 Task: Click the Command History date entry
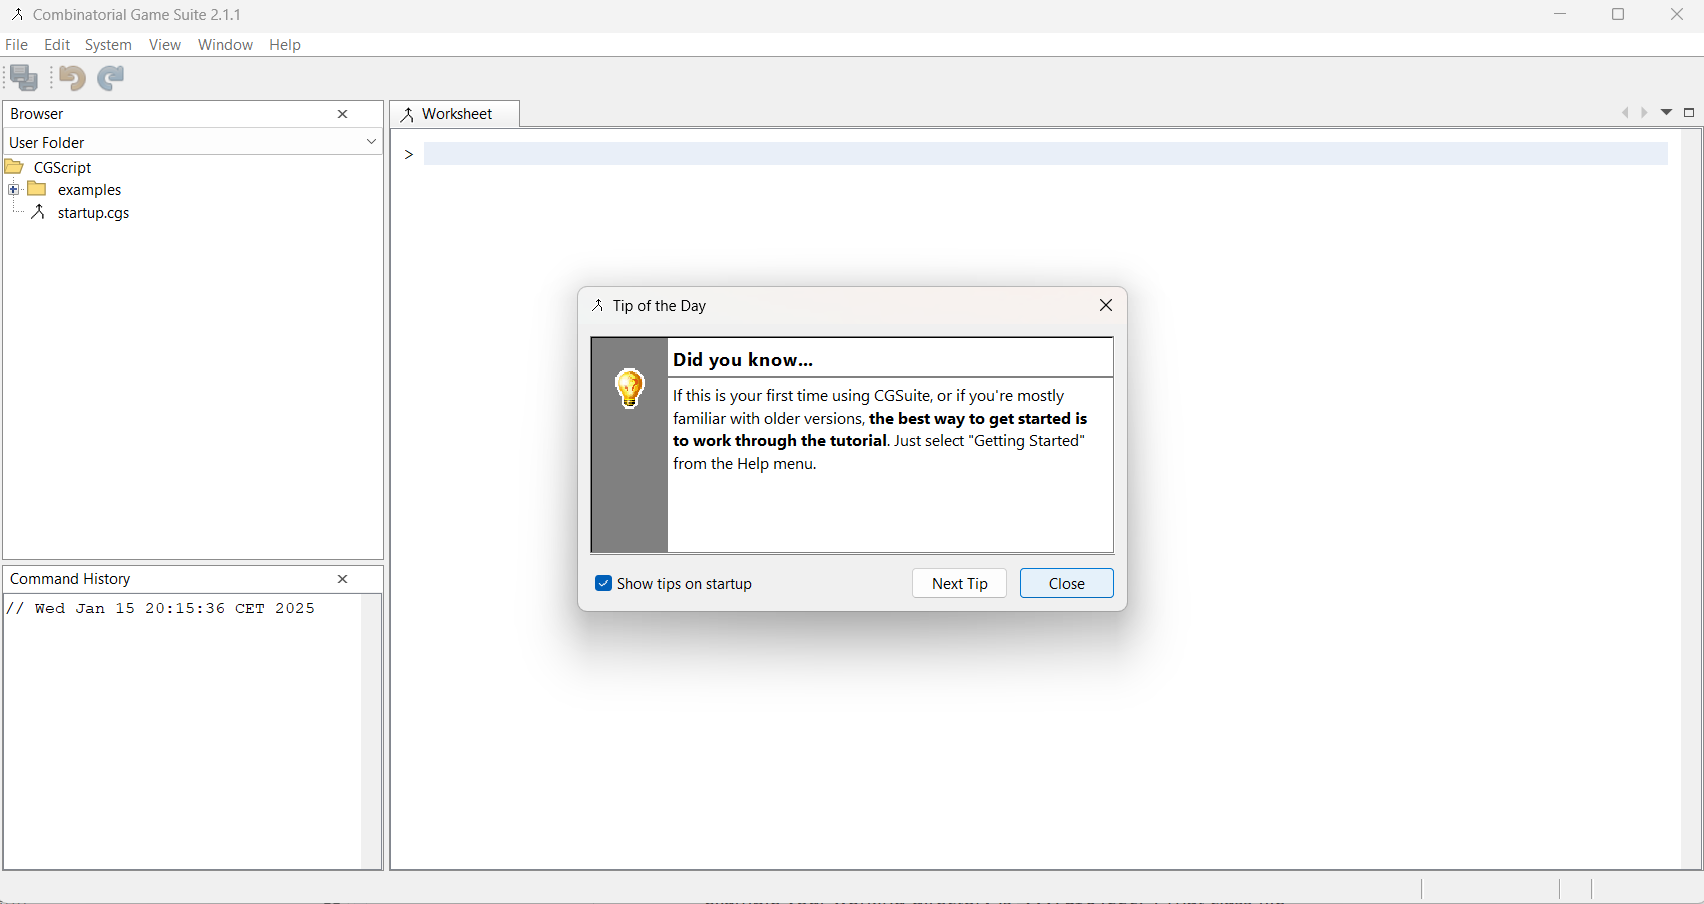(160, 608)
